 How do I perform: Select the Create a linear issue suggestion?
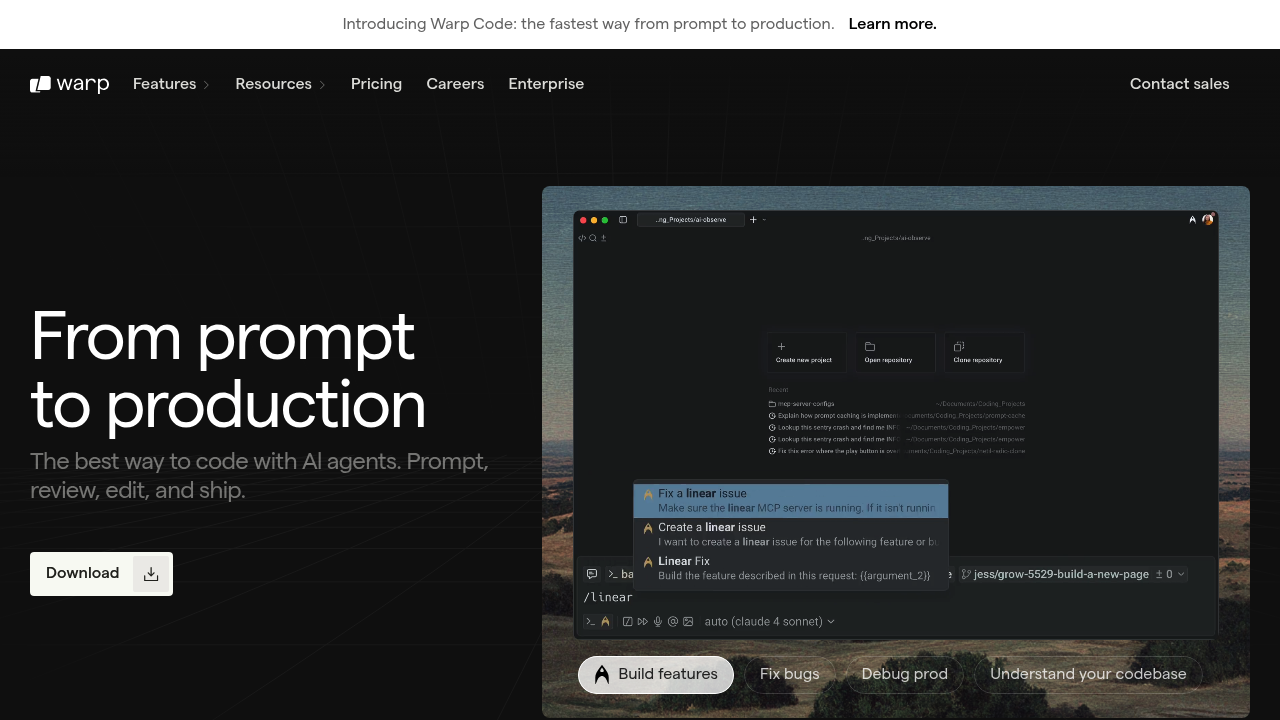coord(790,534)
